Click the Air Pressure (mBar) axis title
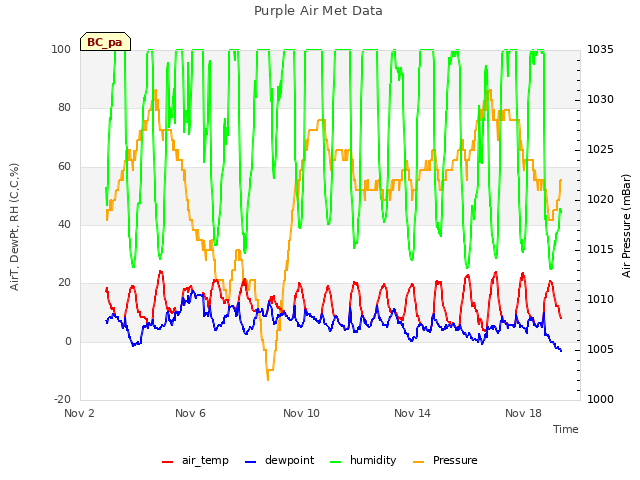 (x=626, y=226)
